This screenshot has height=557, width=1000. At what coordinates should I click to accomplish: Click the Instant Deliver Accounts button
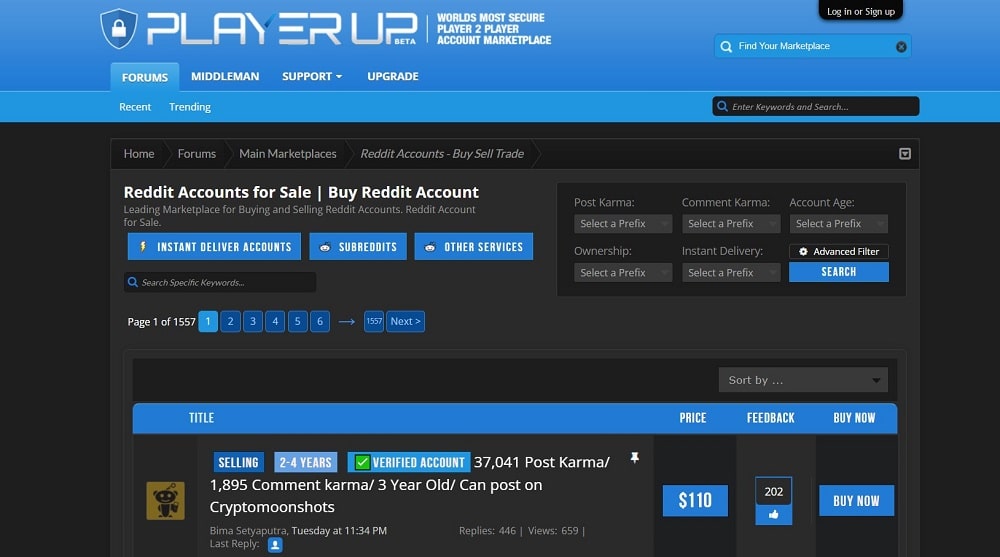coord(214,246)
